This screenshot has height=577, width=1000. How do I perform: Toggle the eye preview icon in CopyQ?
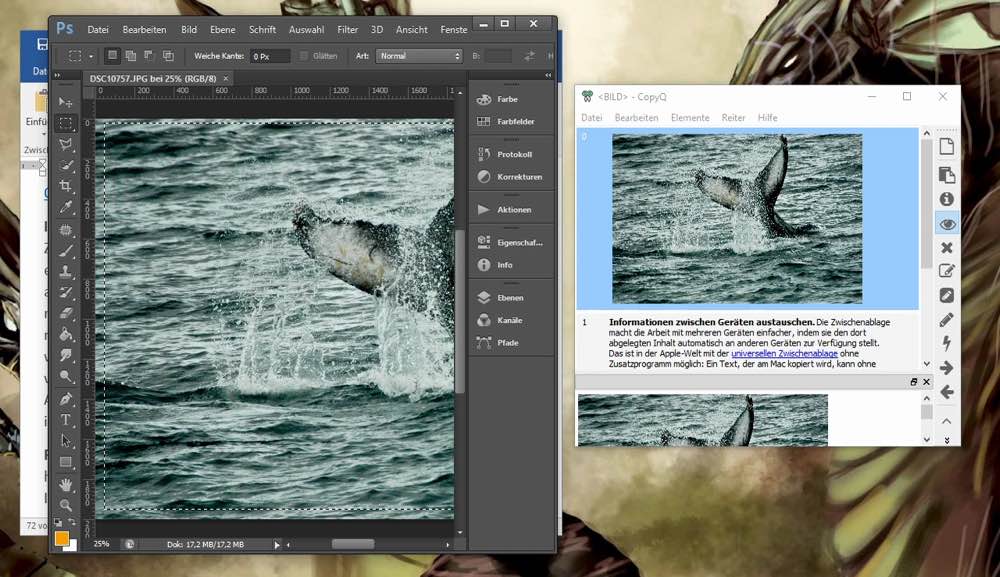946,223
